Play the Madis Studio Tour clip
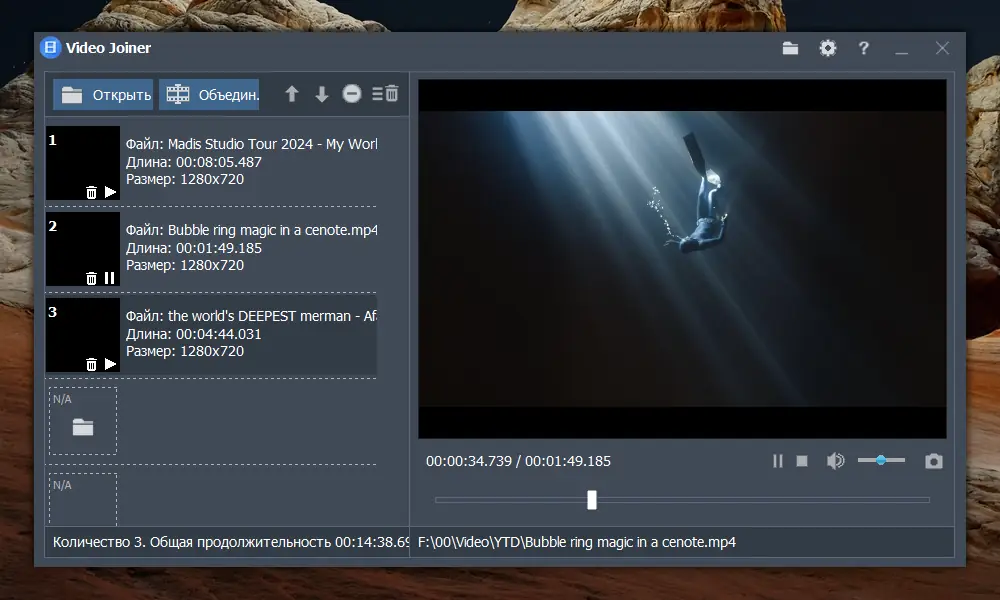 (110, 192)
